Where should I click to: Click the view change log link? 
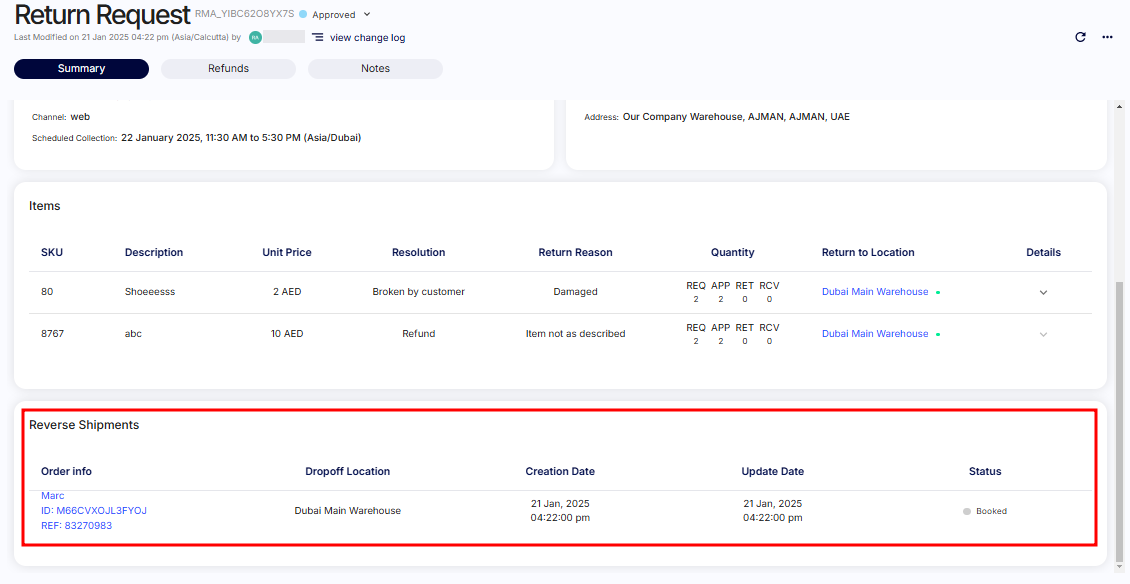point(368,37)
